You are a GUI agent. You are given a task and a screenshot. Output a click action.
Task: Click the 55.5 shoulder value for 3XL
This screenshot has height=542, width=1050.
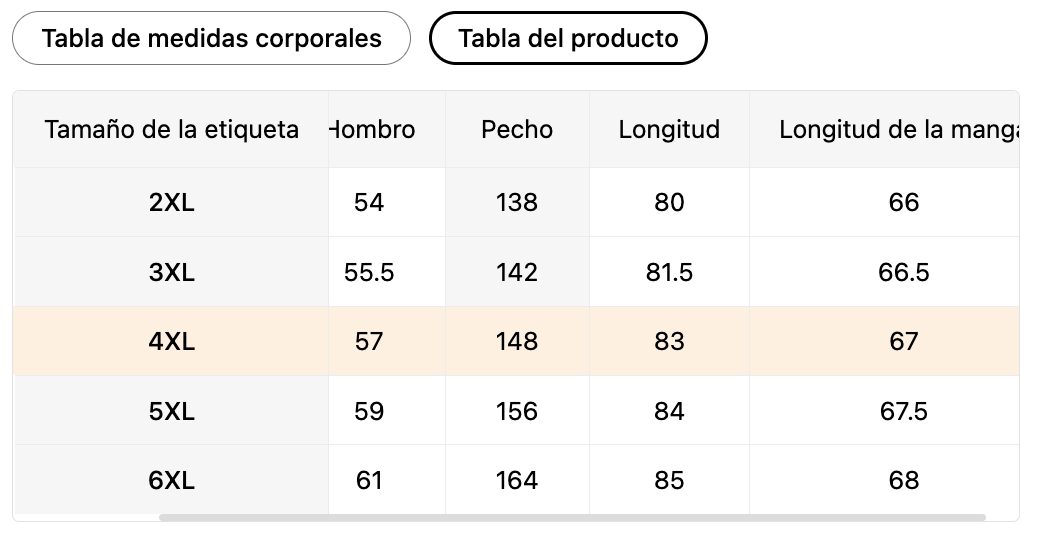[x=369, y=272]
